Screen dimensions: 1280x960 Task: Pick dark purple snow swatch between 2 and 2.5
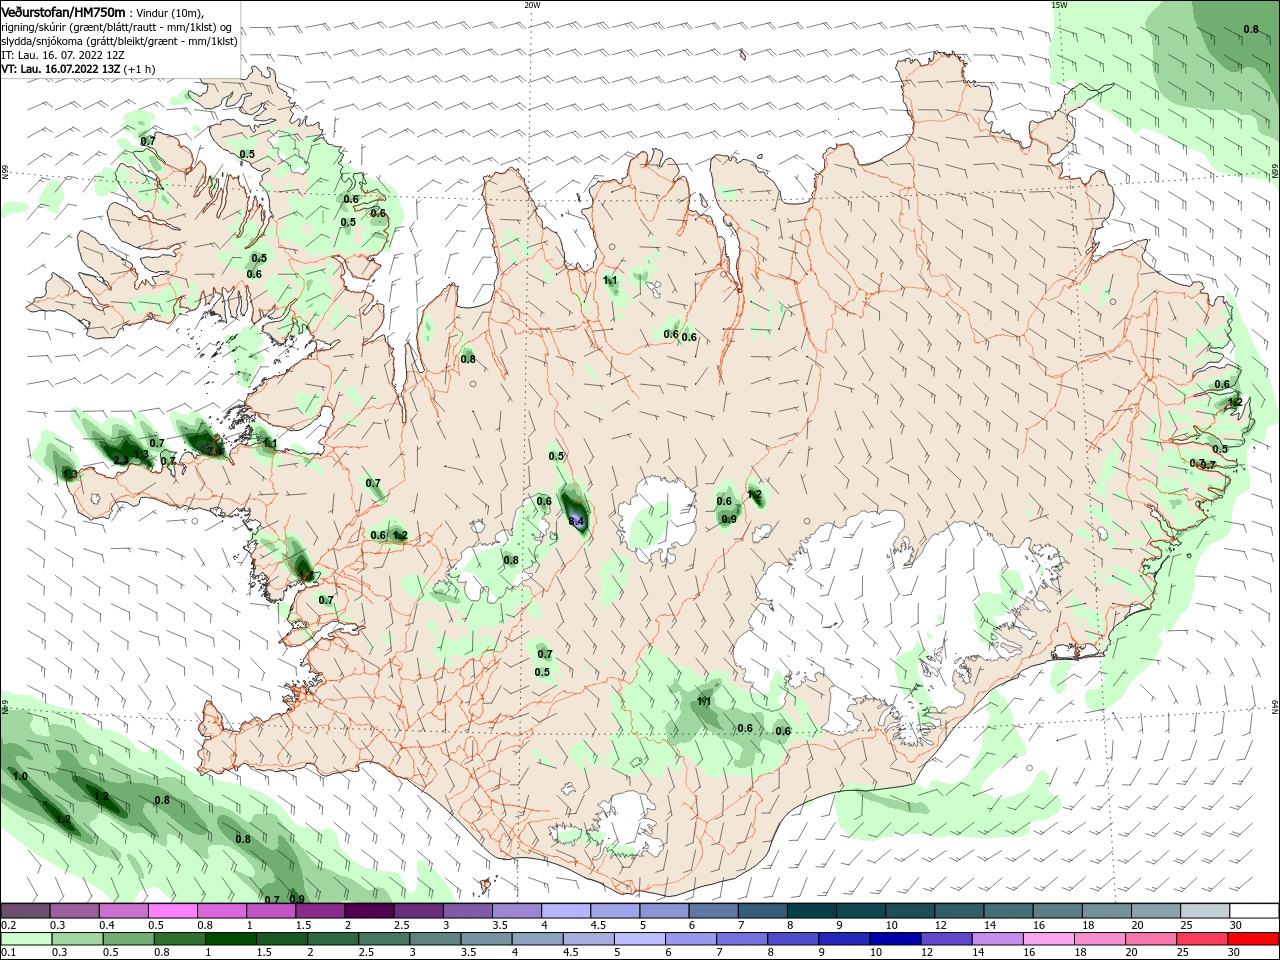tap(369, 911)
